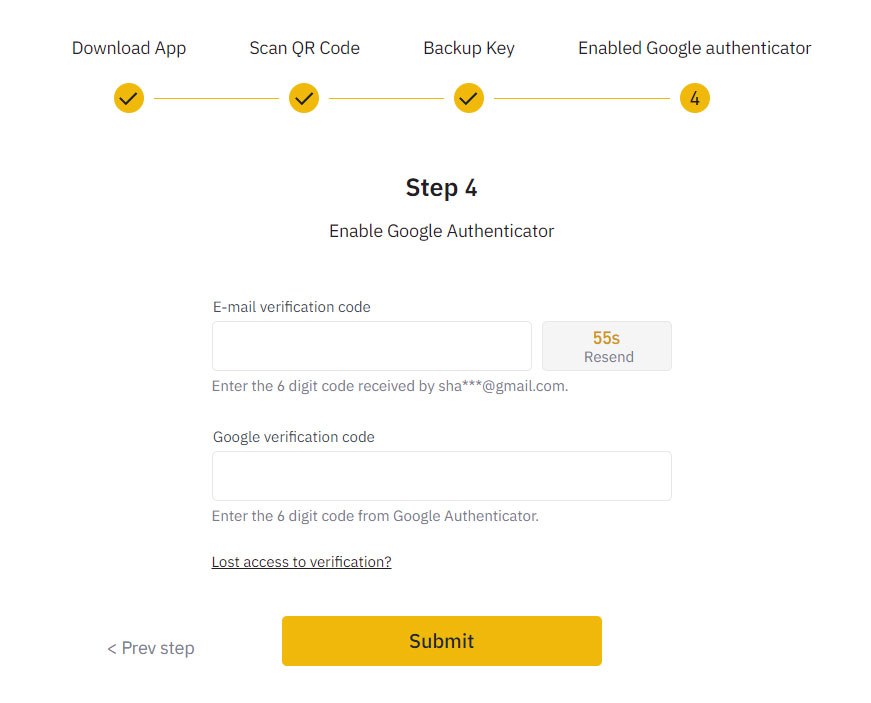The width and height of the screenshot is (871, 703).
Task: Open the Download App step
Action: click(128, 47)
